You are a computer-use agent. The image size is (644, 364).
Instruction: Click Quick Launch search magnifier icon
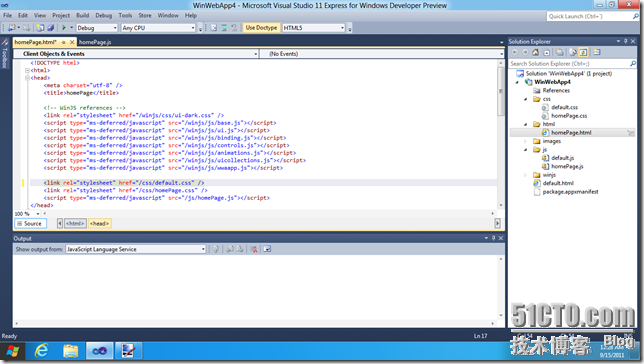coord(636,16)
